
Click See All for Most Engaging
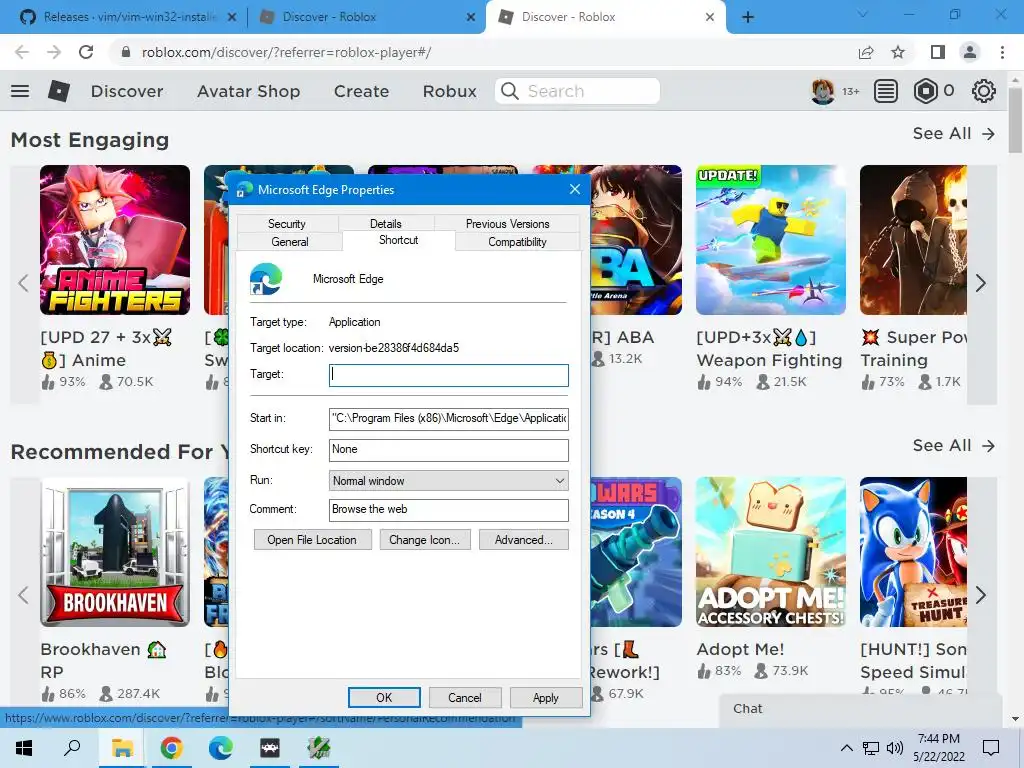point(954,133)
